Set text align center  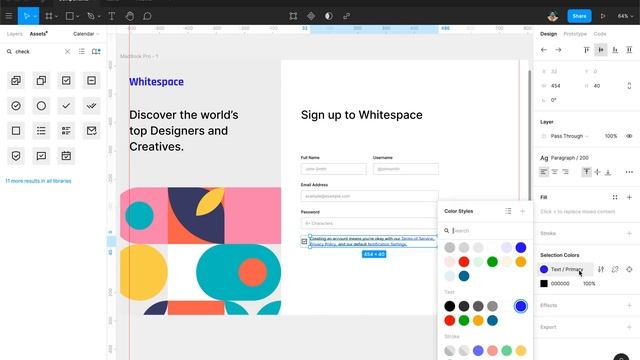point(554,172)
